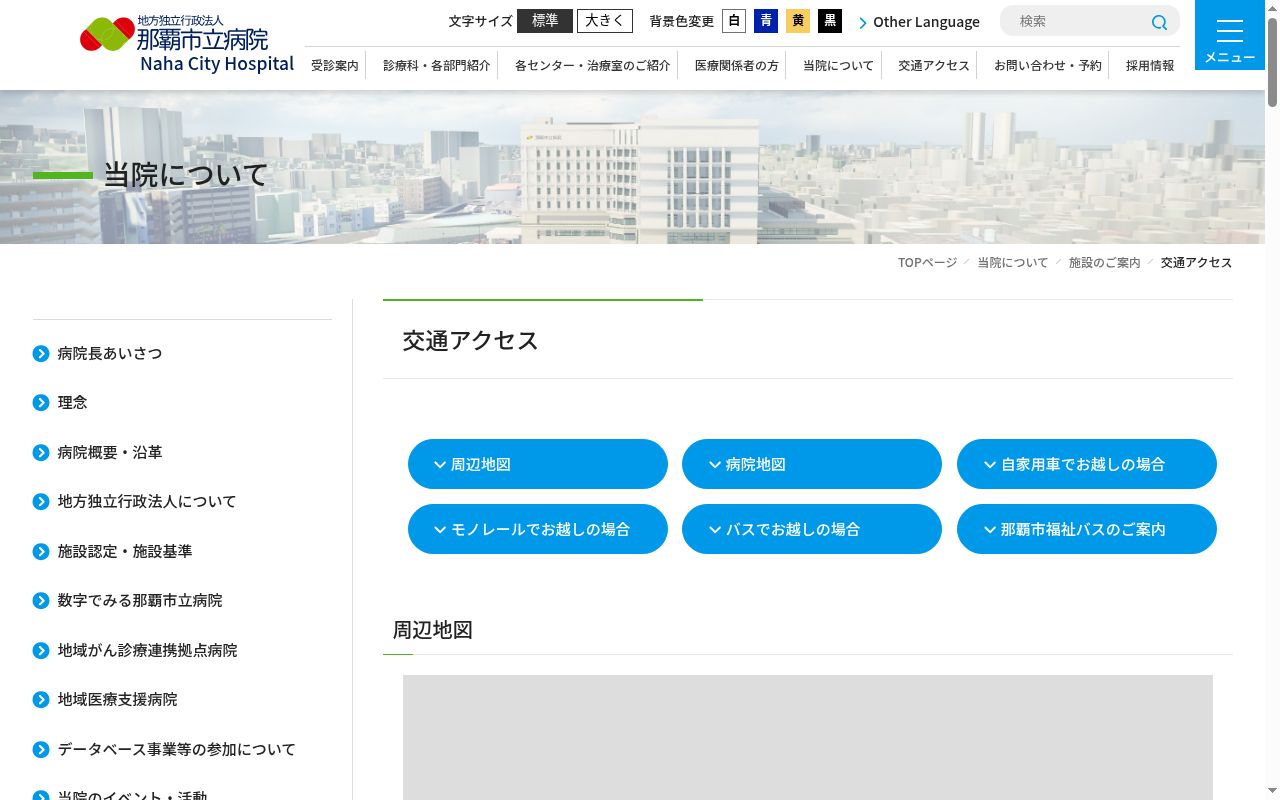
Task: Set text size to 大きく
Action: [605, 21]
